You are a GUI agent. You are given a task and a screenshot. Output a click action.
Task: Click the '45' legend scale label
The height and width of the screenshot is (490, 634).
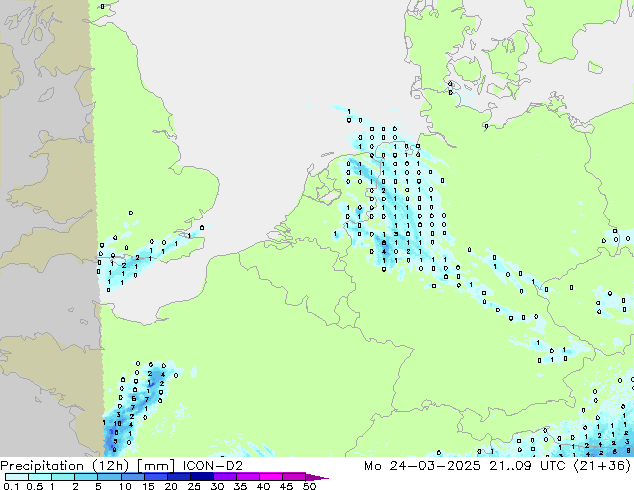coord(286,486)
